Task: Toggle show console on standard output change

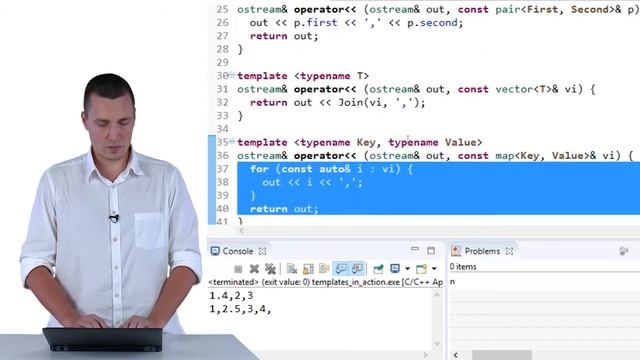Action: pos(341,269)
